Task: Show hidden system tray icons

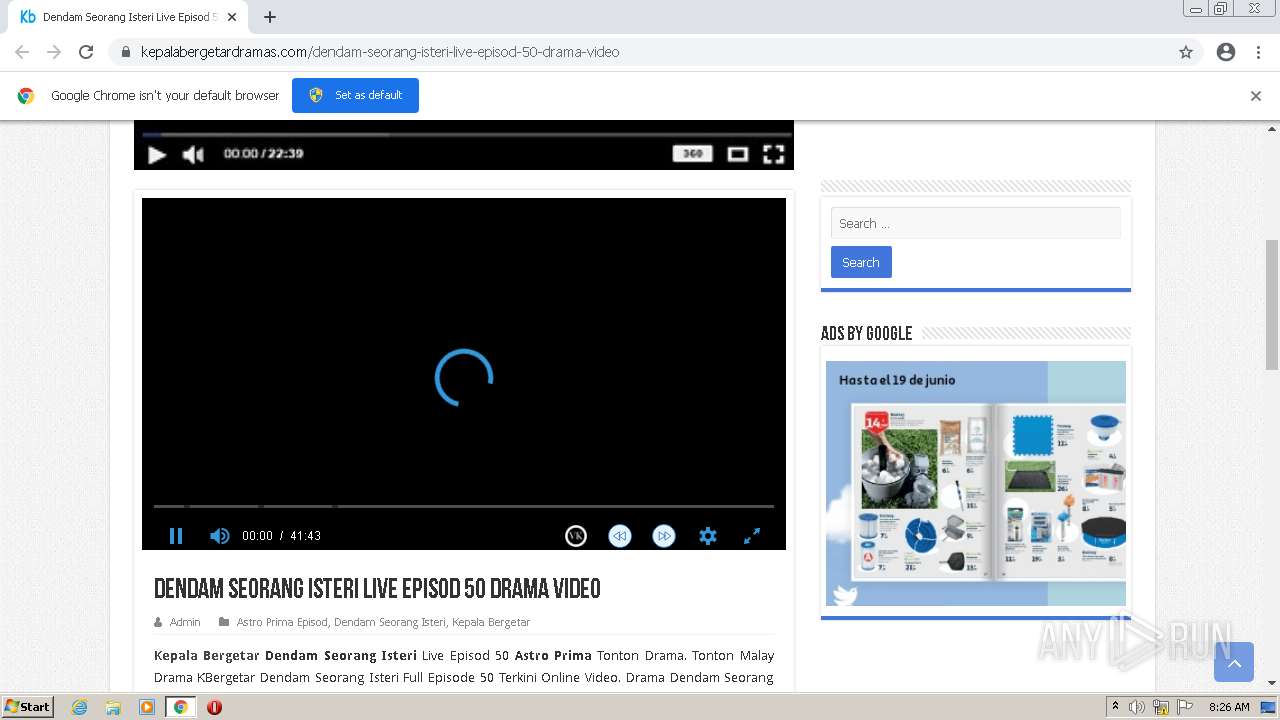Action: [1115, 707]
